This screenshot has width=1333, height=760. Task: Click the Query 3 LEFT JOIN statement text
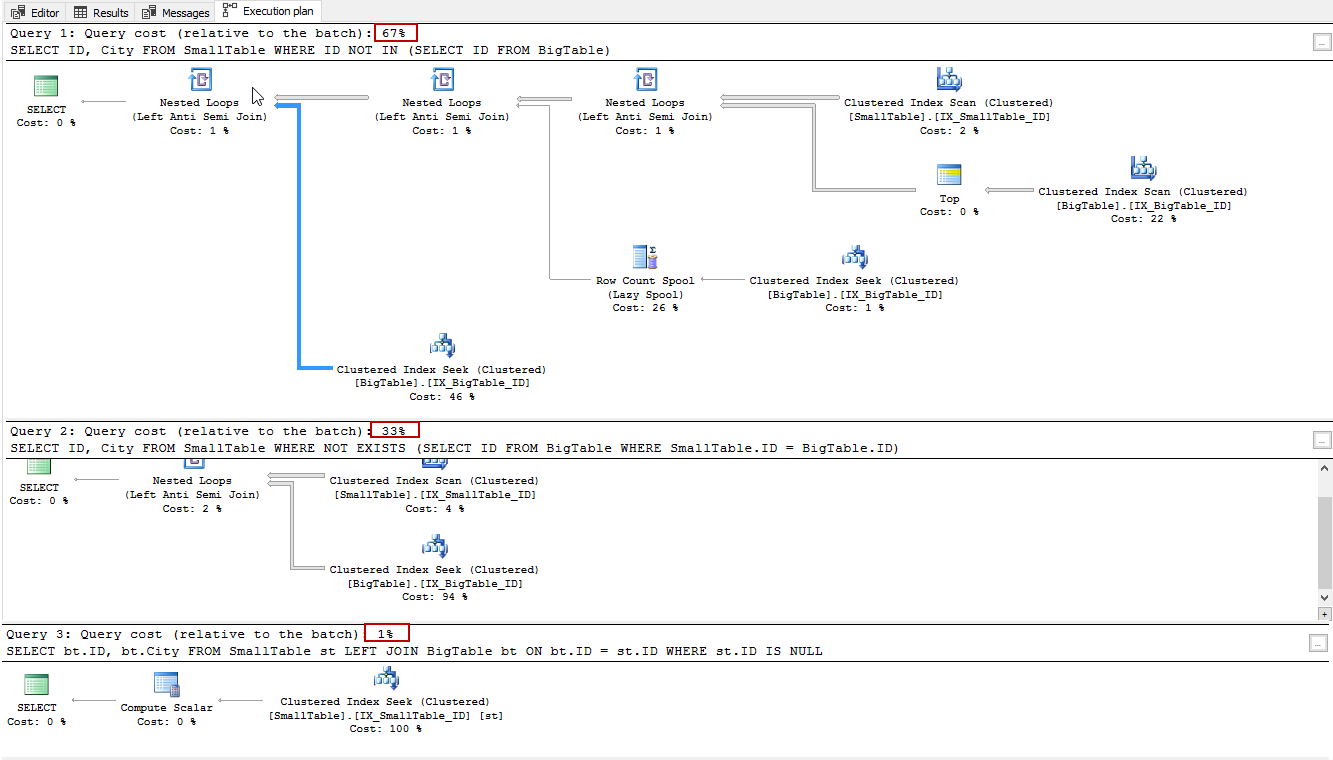(x=414, y=651)
